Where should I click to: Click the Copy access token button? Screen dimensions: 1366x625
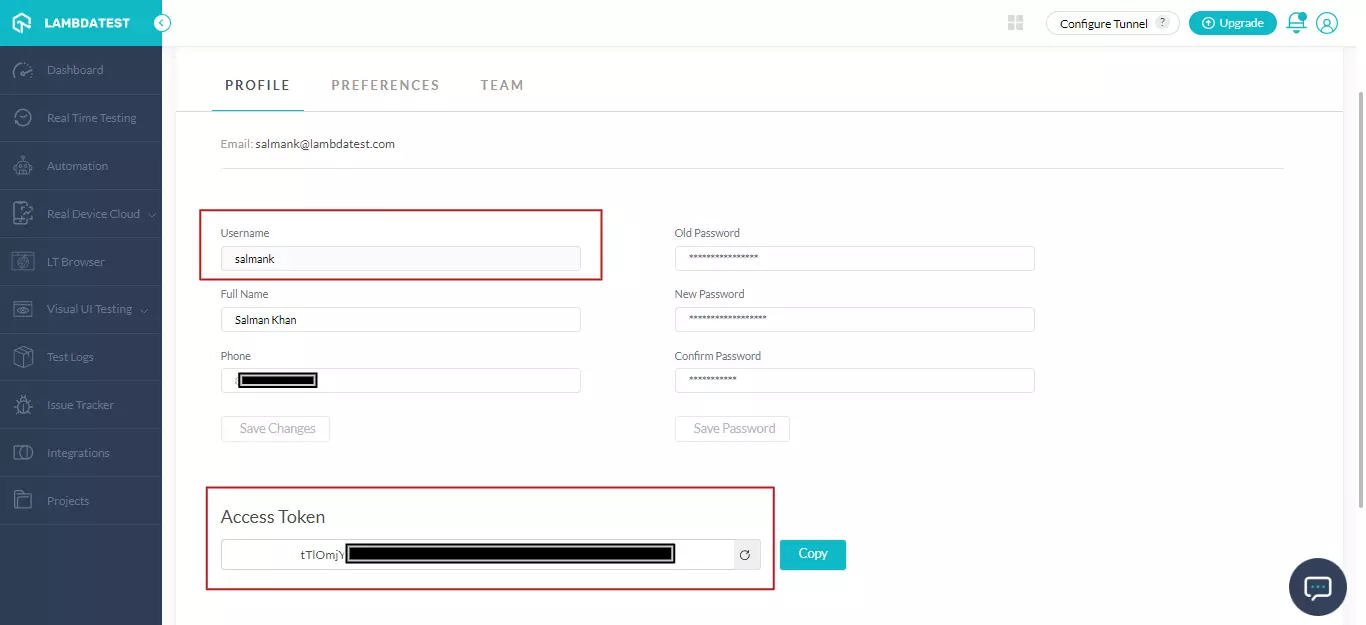pyautogui.click(x=812, y=554)
